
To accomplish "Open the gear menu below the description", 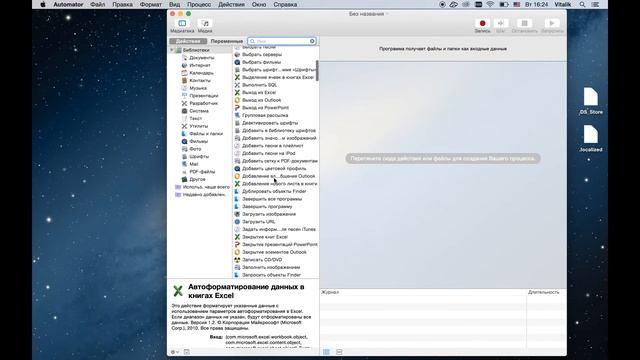I will (174, 352).
